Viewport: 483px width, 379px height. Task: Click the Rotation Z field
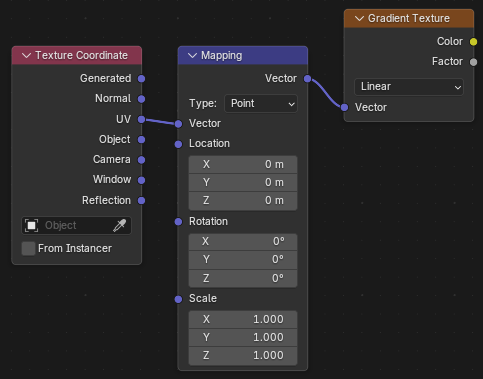[243, 278]
